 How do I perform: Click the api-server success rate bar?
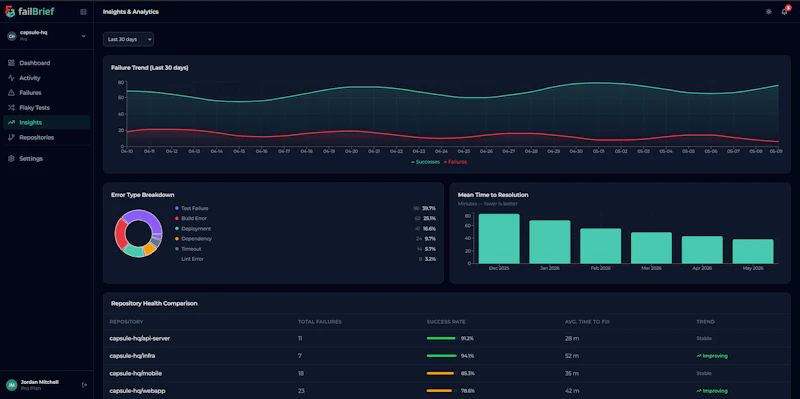(441, 338)
